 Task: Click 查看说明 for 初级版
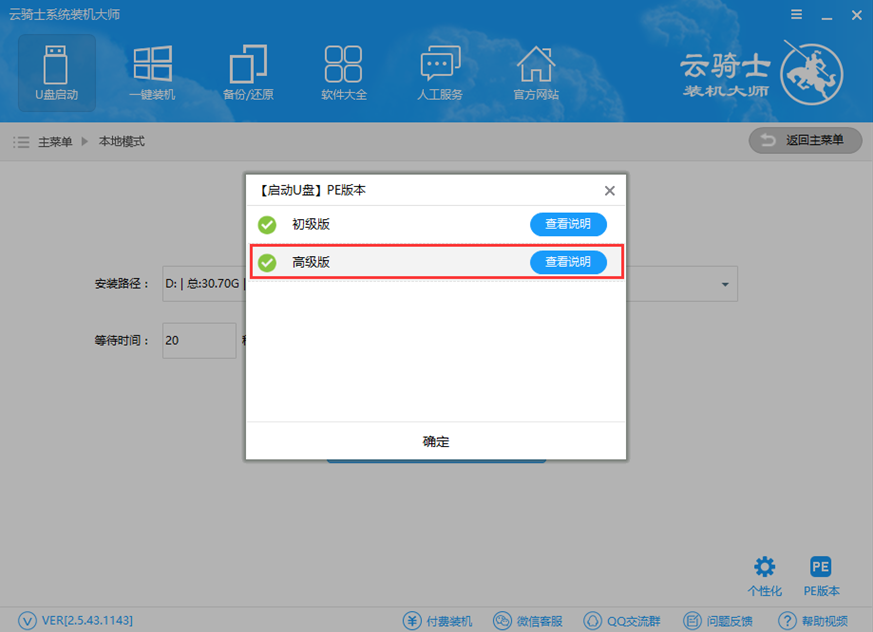point(568,224)
